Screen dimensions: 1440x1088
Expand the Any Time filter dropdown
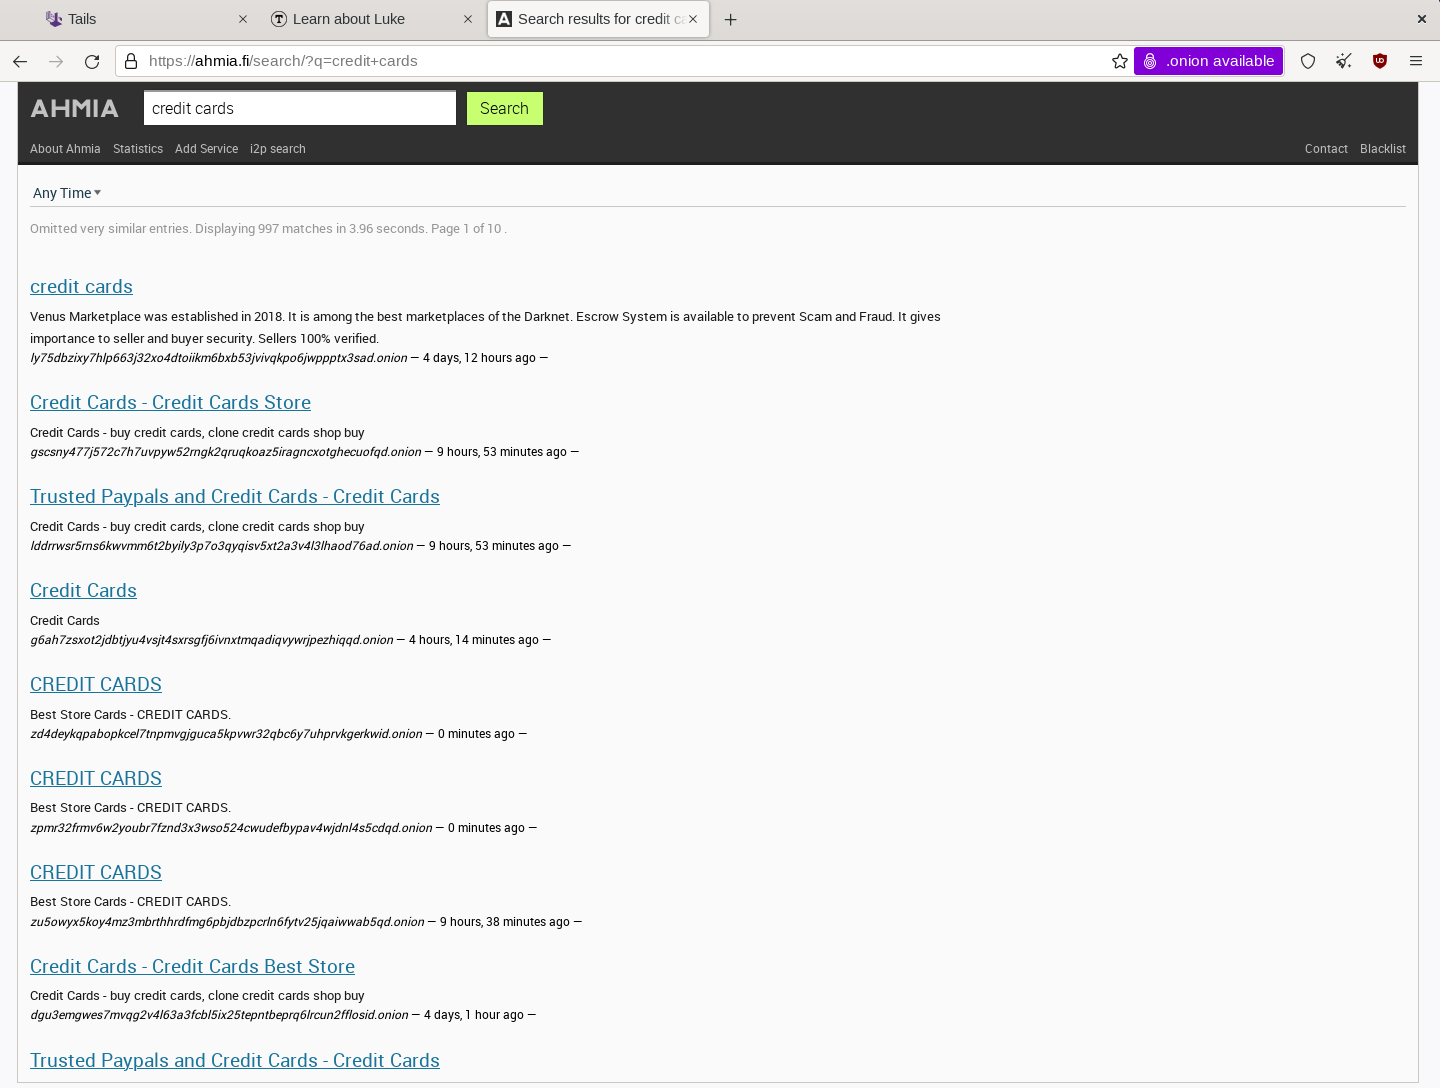67,193
